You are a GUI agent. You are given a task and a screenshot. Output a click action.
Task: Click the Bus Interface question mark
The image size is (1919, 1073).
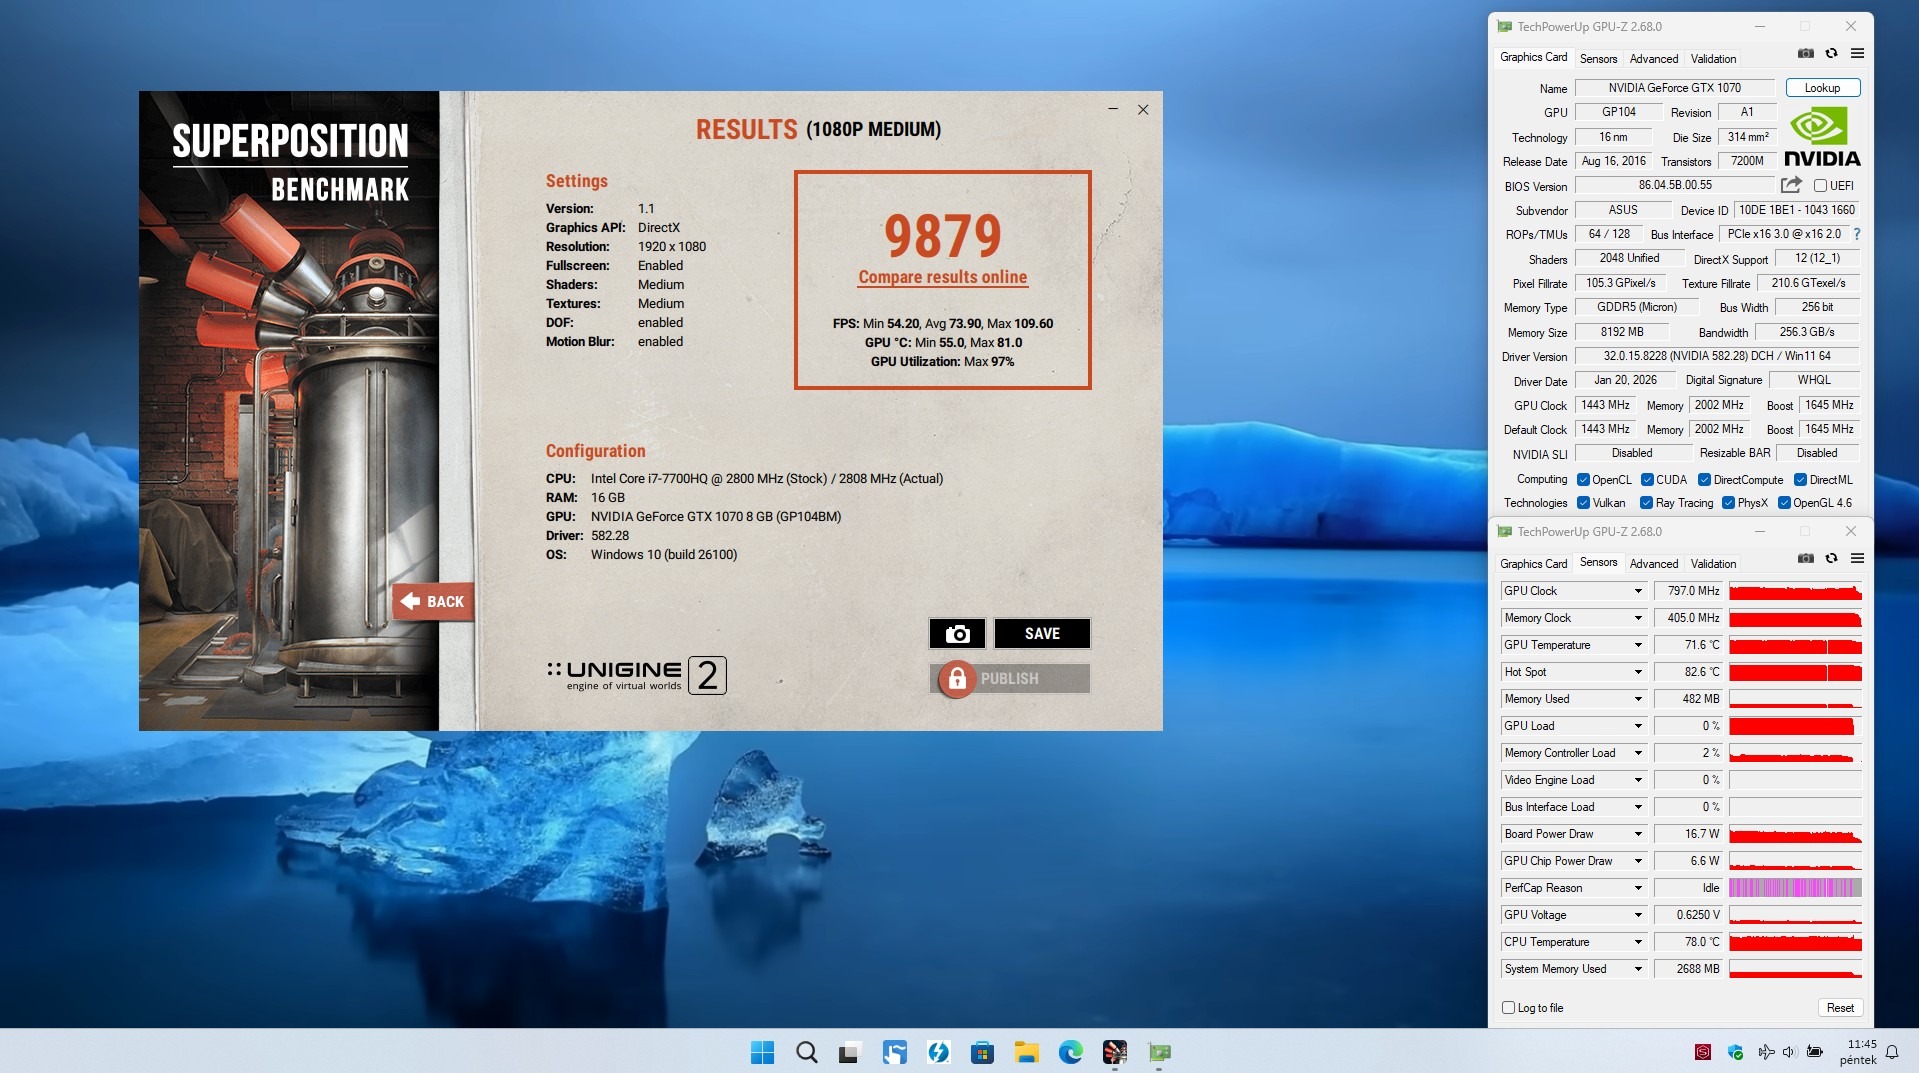click(1857, 234)
